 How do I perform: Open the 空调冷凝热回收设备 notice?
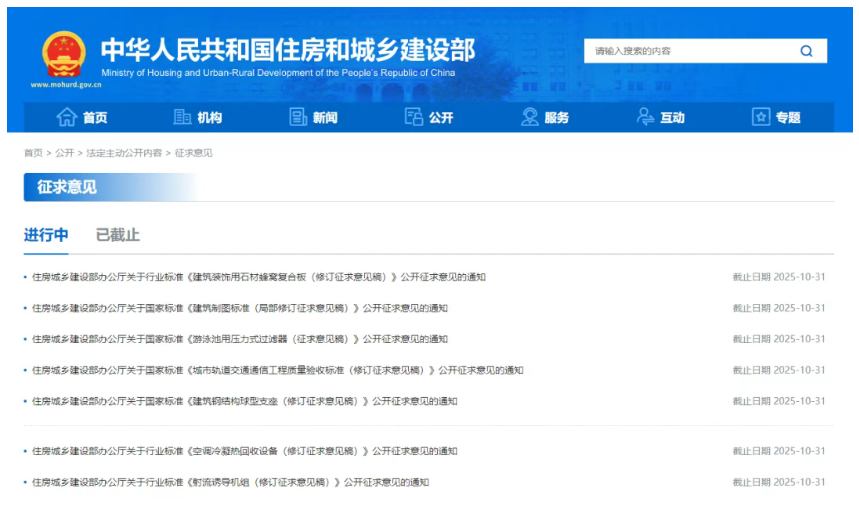[244, 451]
